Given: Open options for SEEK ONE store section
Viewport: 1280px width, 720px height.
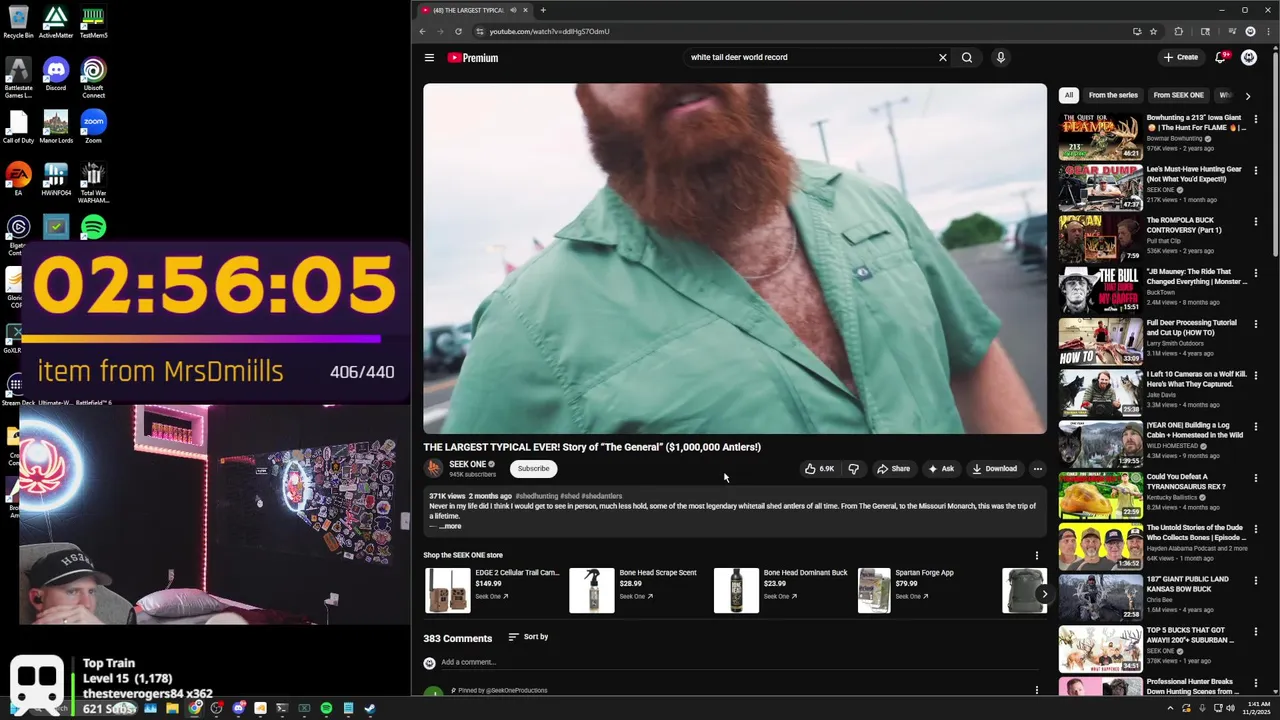Looking at the screenshot, I should 1036,555.
